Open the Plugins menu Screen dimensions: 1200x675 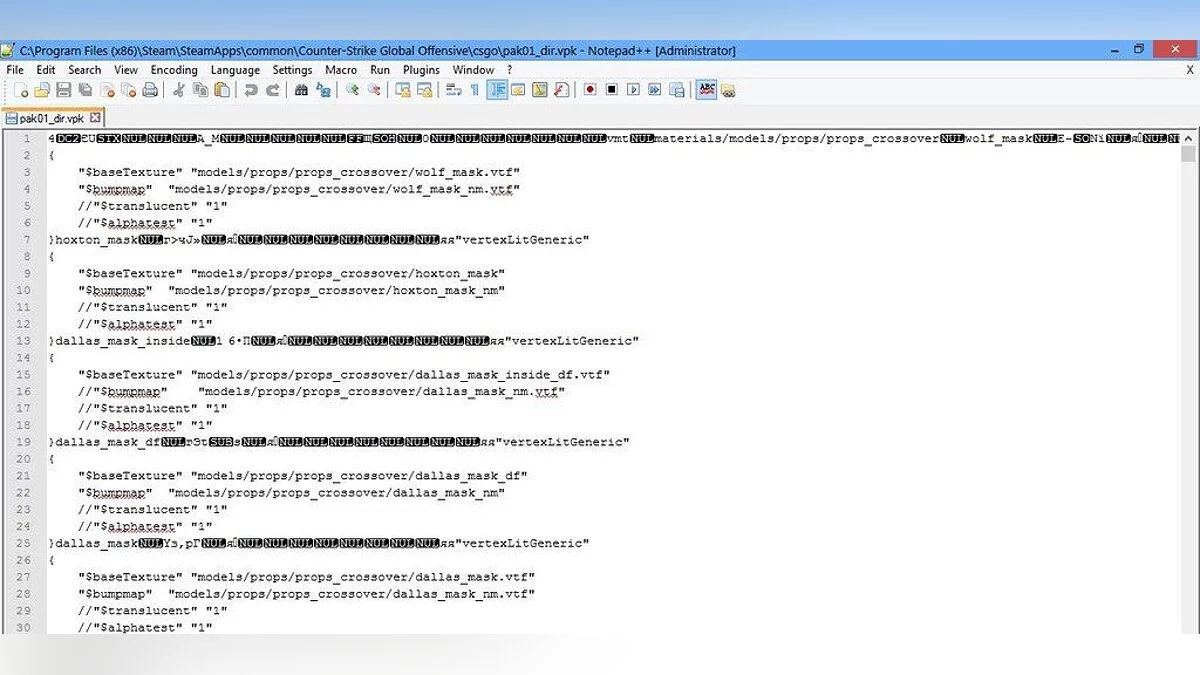click(422, 70)
